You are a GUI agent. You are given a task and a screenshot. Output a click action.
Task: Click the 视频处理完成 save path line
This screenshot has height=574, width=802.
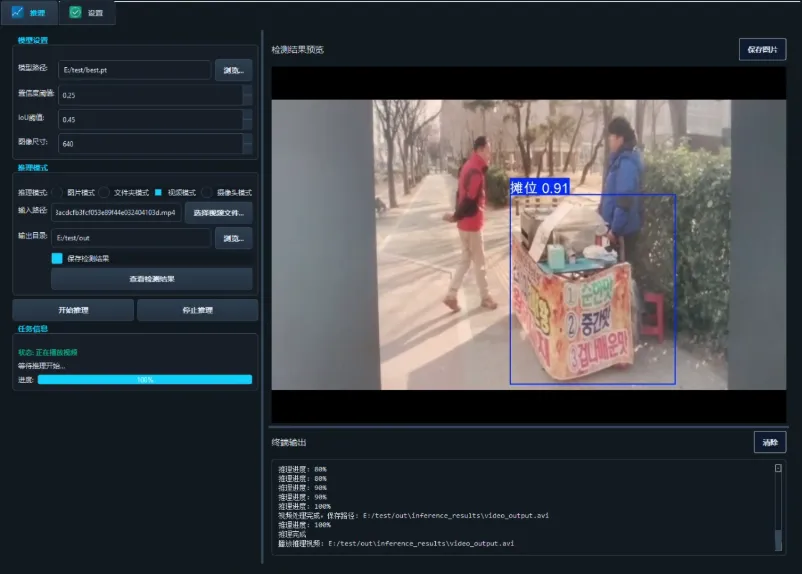tap(413, 516)
